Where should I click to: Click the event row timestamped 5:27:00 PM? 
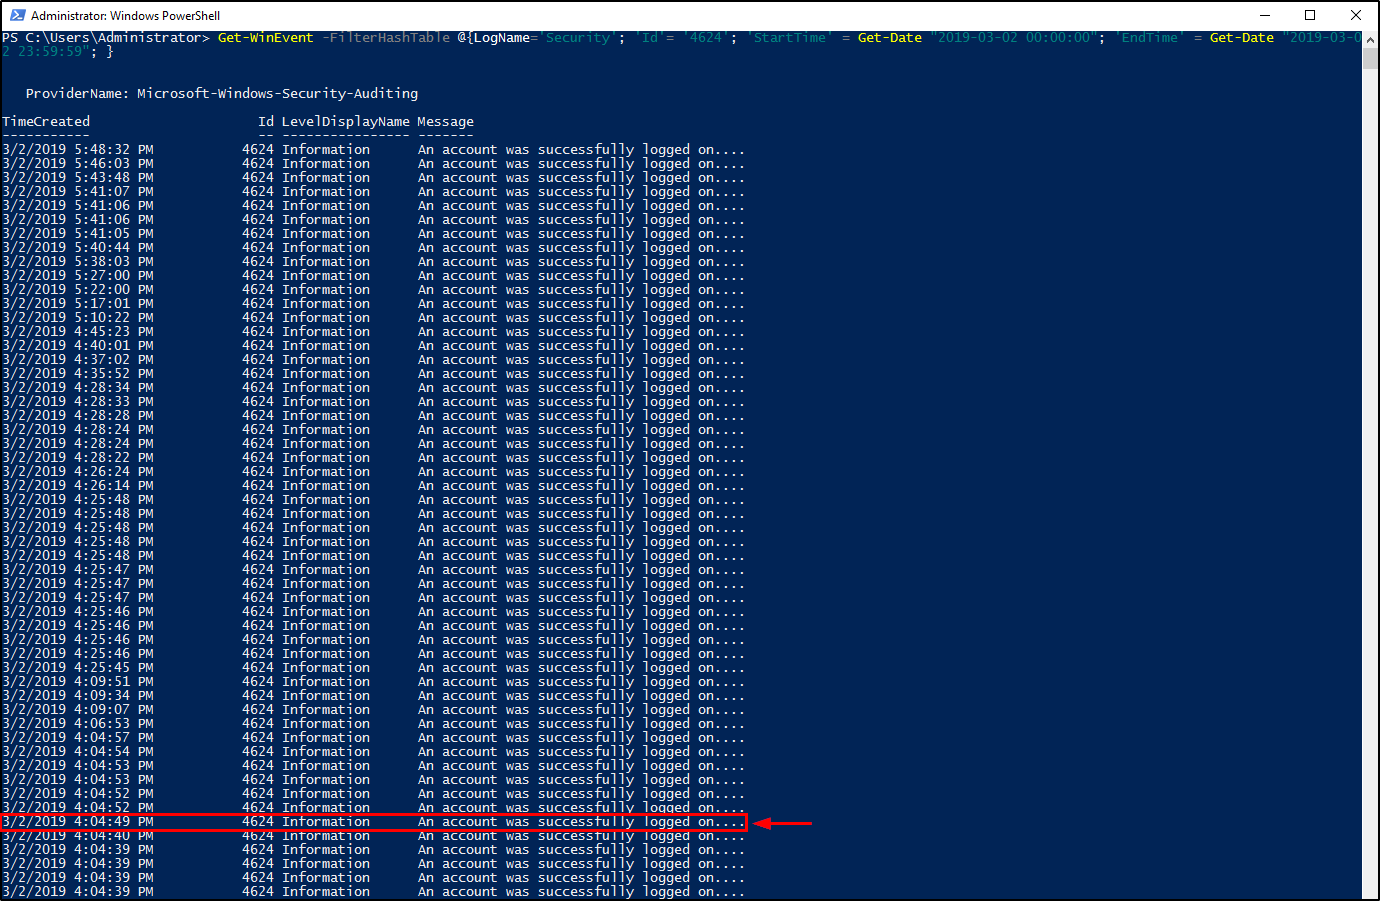tap(373, 276)
